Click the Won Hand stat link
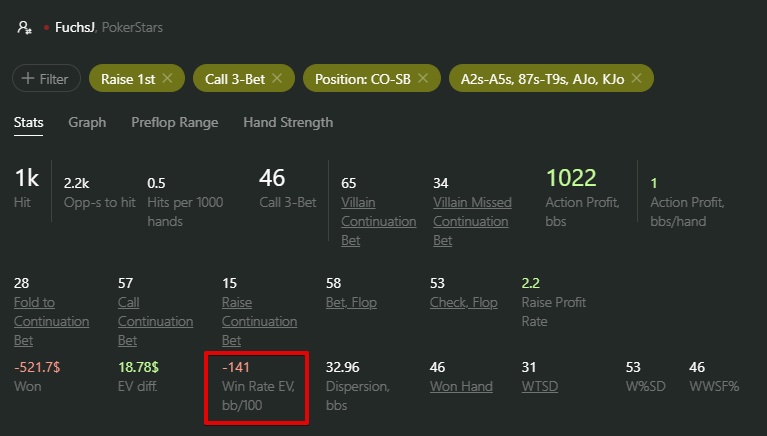 coord(461,386)
